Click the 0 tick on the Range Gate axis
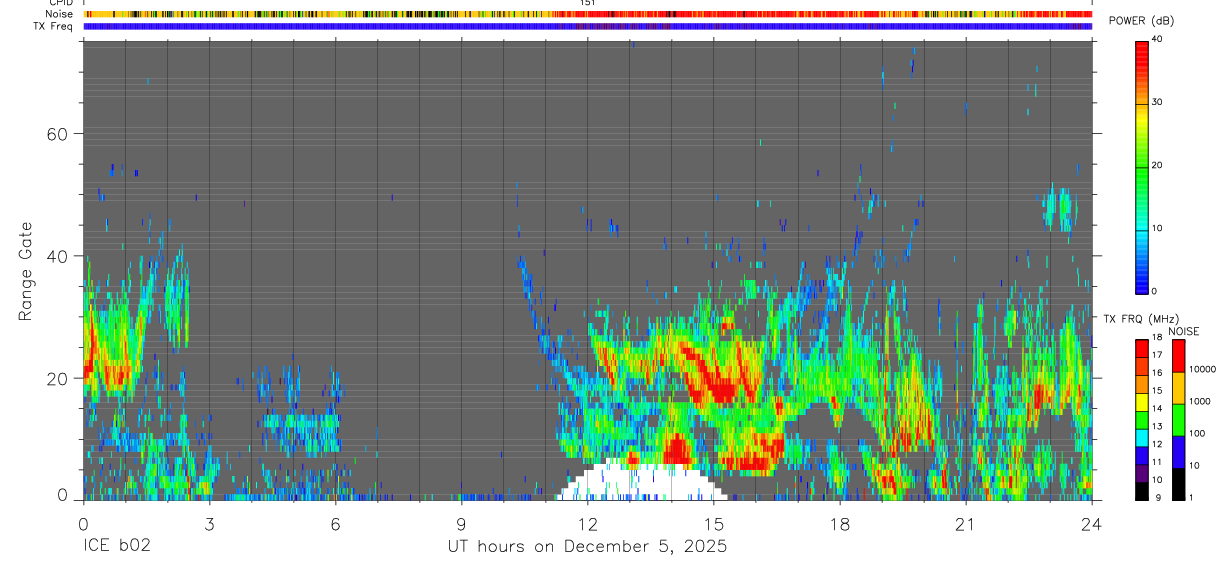Image resolution: width=1228 pixels, height=567 pixels. pos(63,496)
